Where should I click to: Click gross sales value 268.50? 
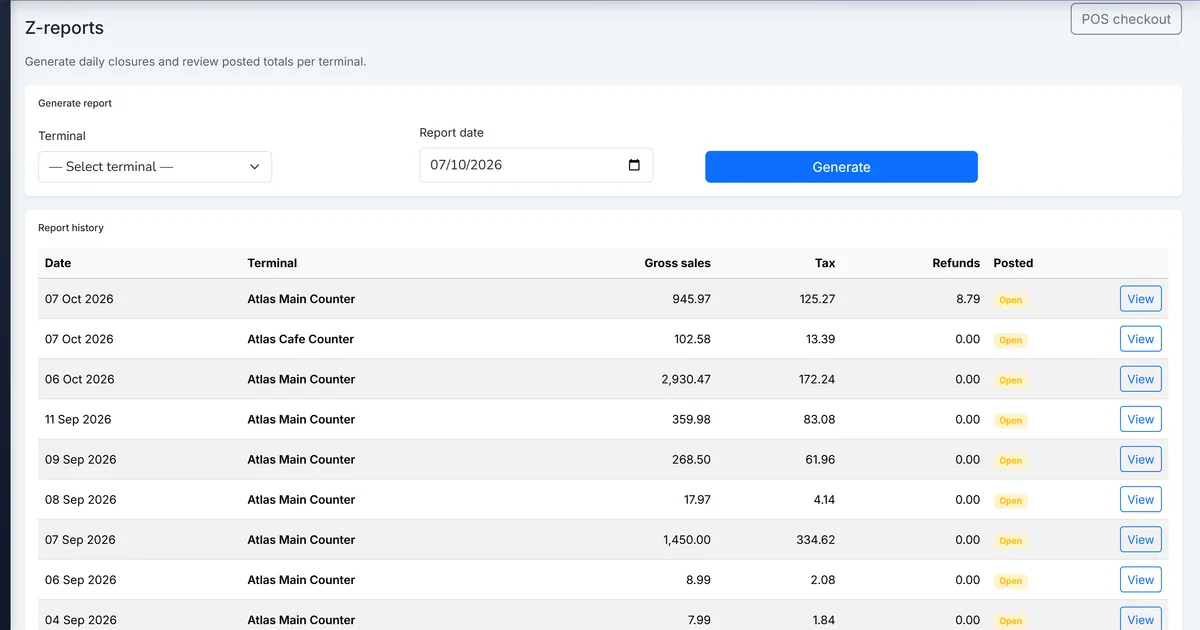pos(691,459)
